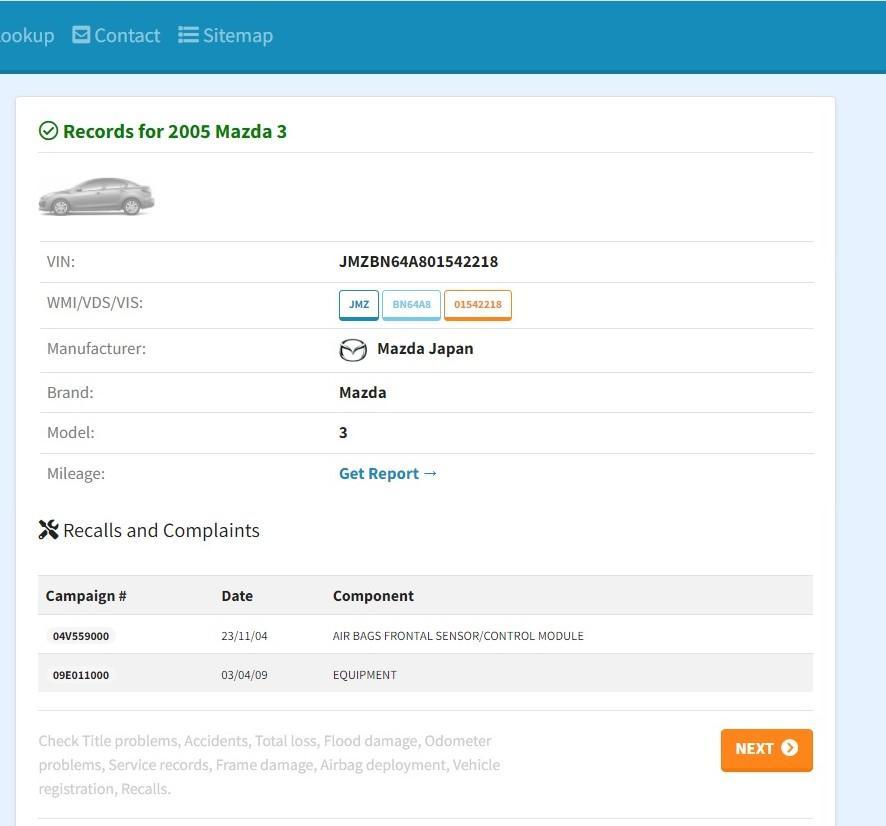886x826 pixels.
Task: Open the Contact menu item
Action: pyautogui.click(x=116, y=35)
